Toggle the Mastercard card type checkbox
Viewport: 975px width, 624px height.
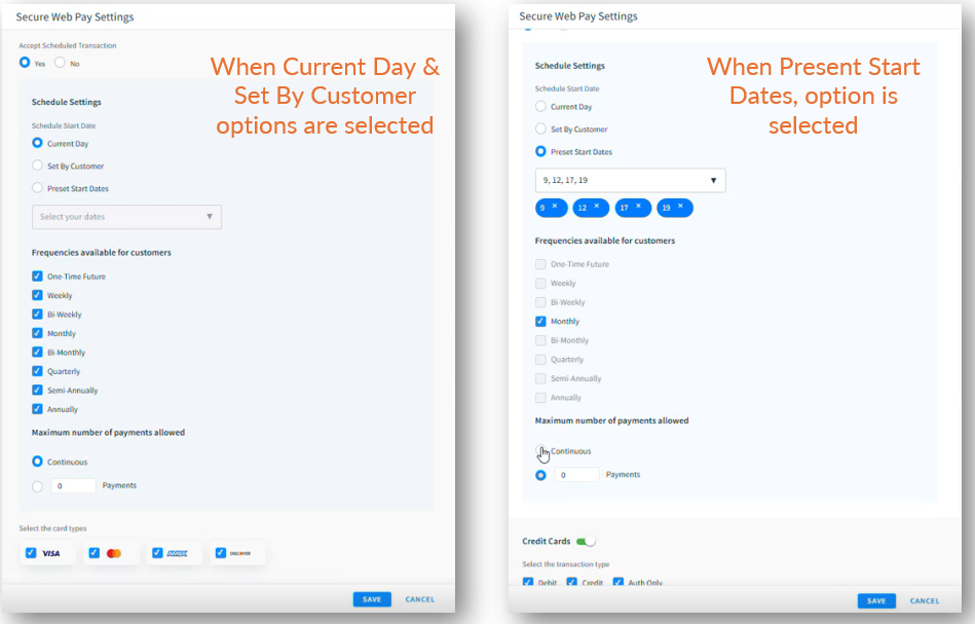[95, 553]
